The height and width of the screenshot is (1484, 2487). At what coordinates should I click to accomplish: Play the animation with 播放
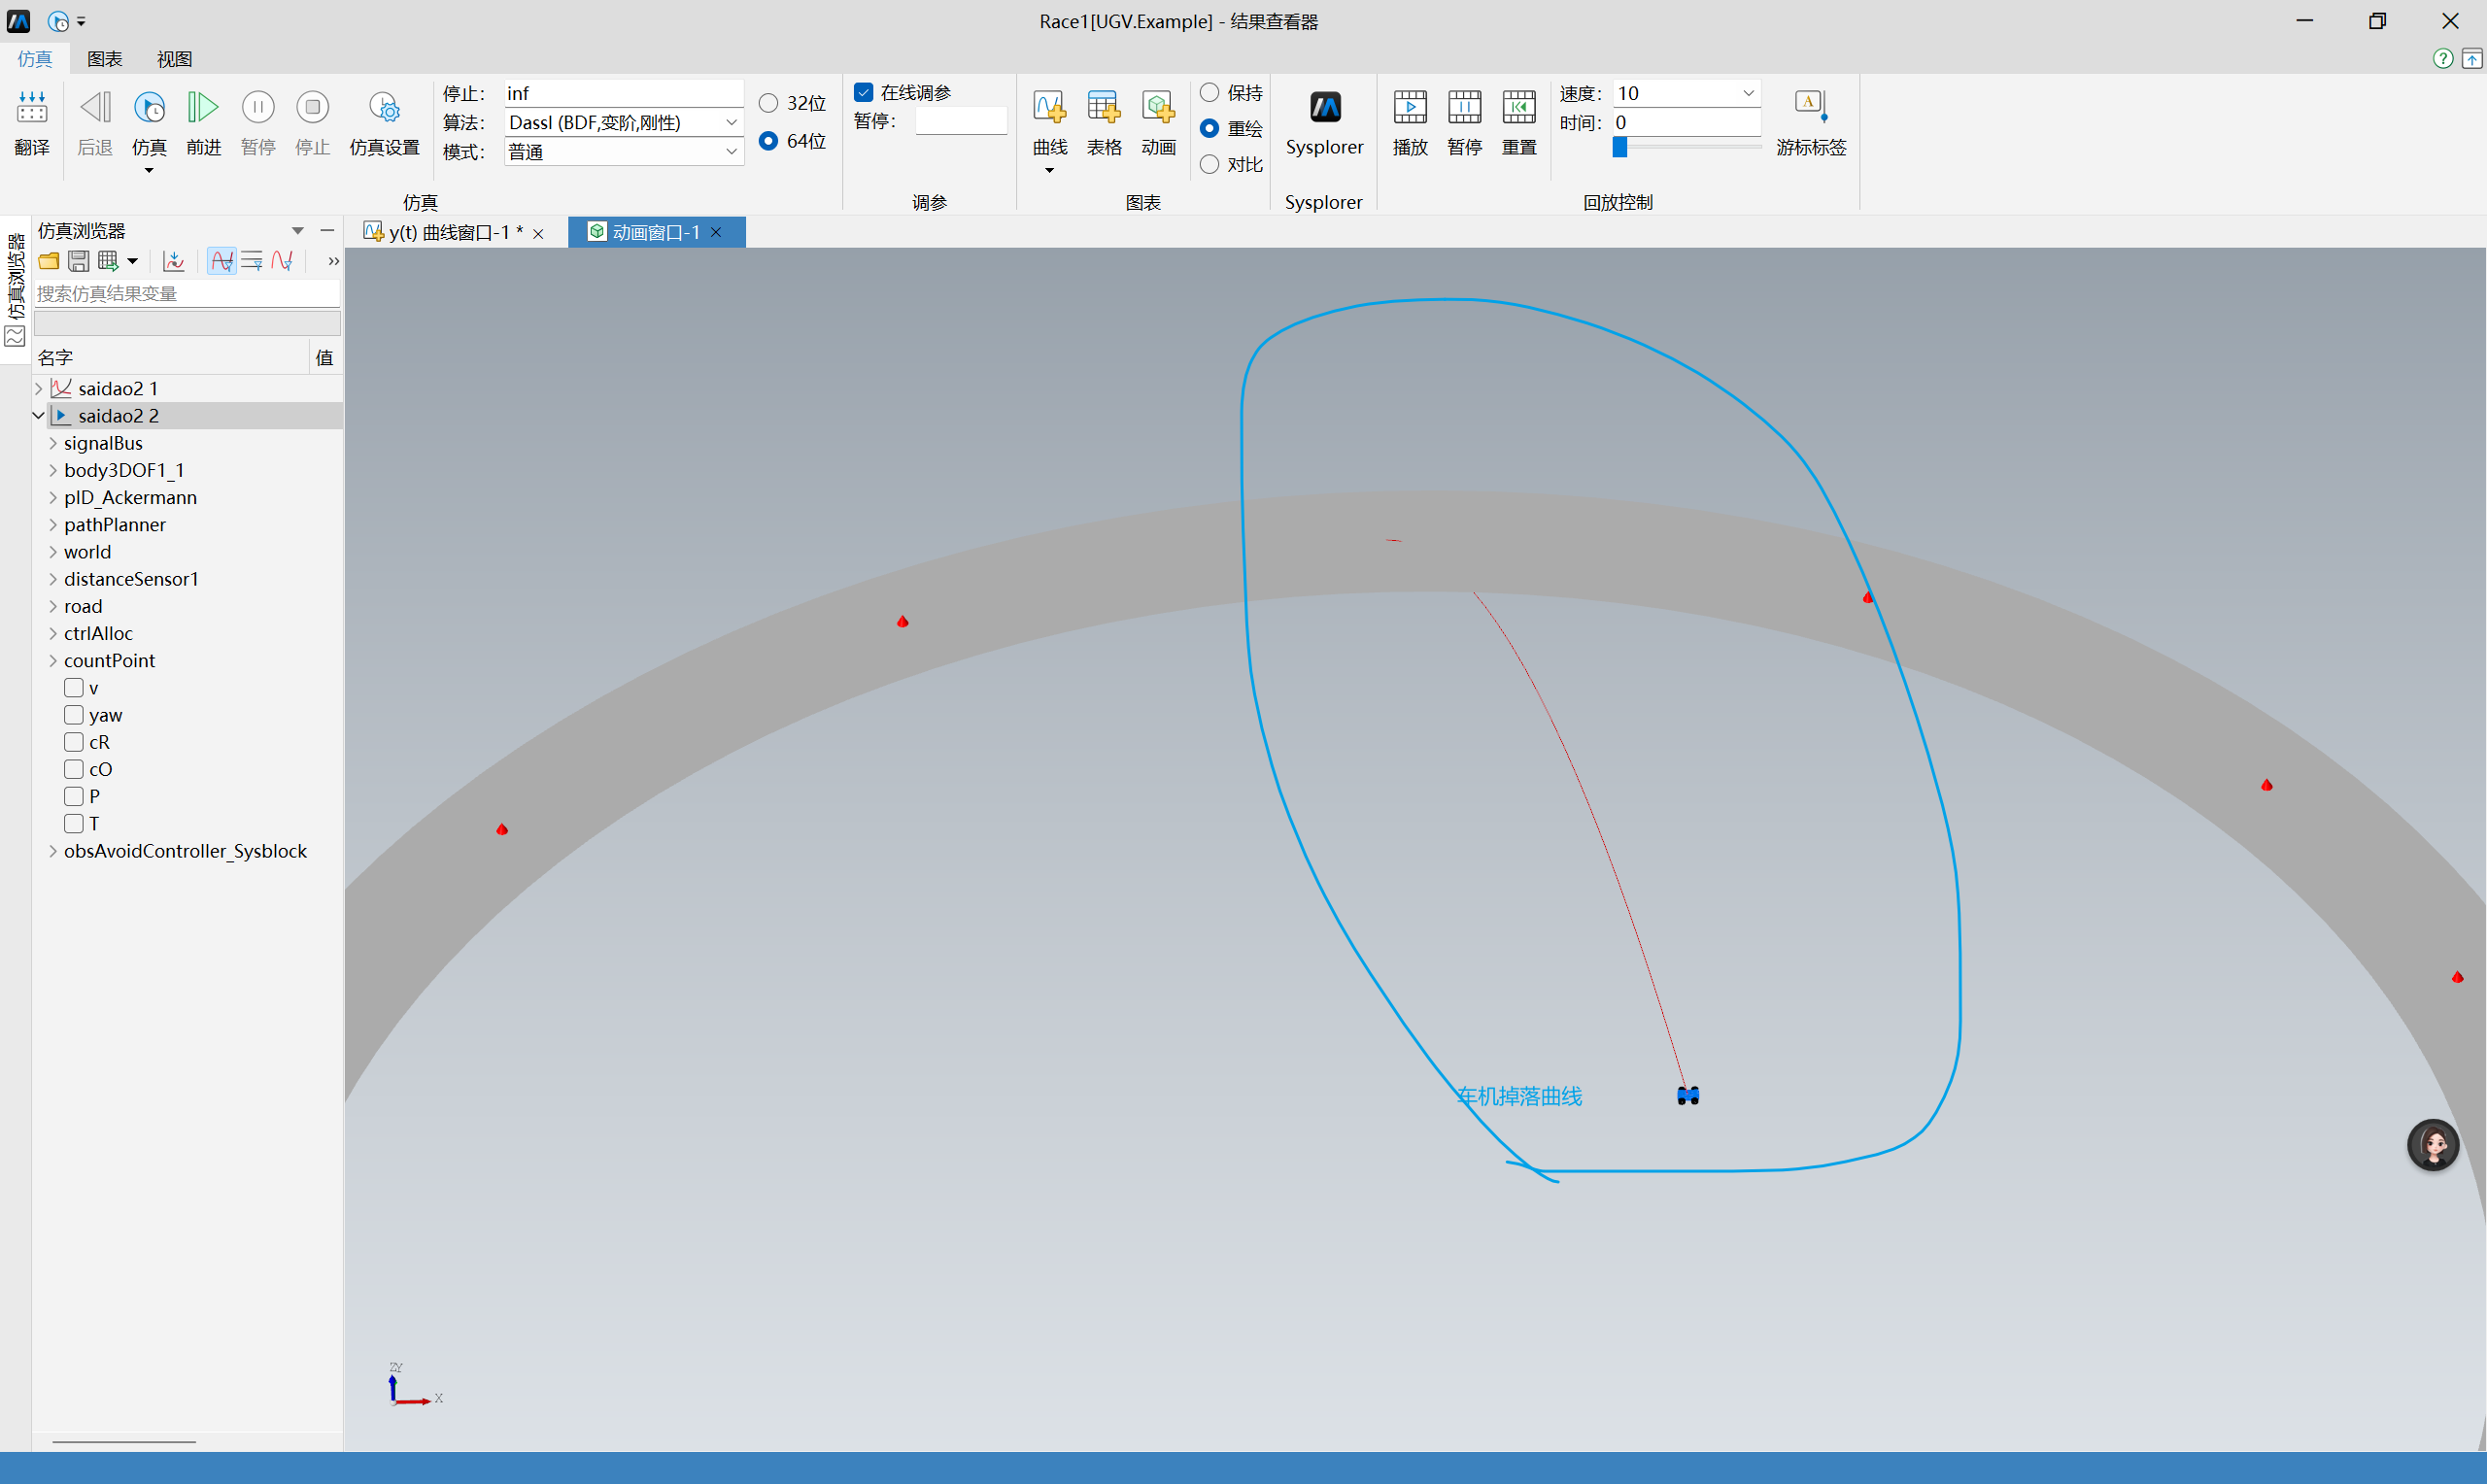coord(1410,108)
